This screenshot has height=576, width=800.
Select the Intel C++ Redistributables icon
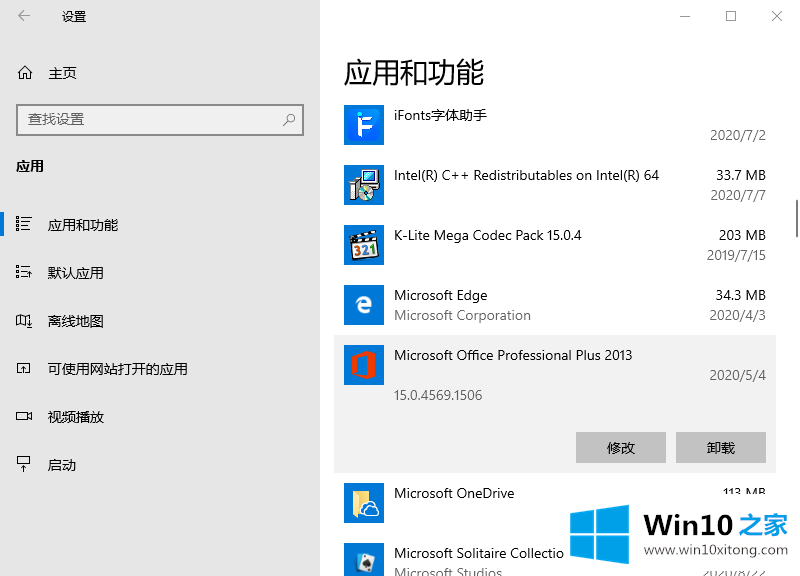(x=364, y=185)
